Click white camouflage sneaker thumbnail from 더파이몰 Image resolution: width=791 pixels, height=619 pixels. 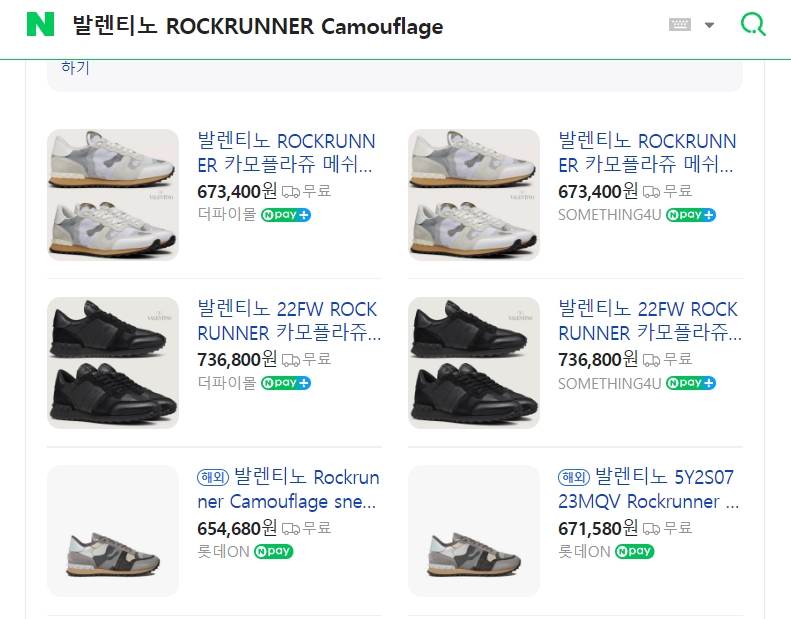click(113, 194)
